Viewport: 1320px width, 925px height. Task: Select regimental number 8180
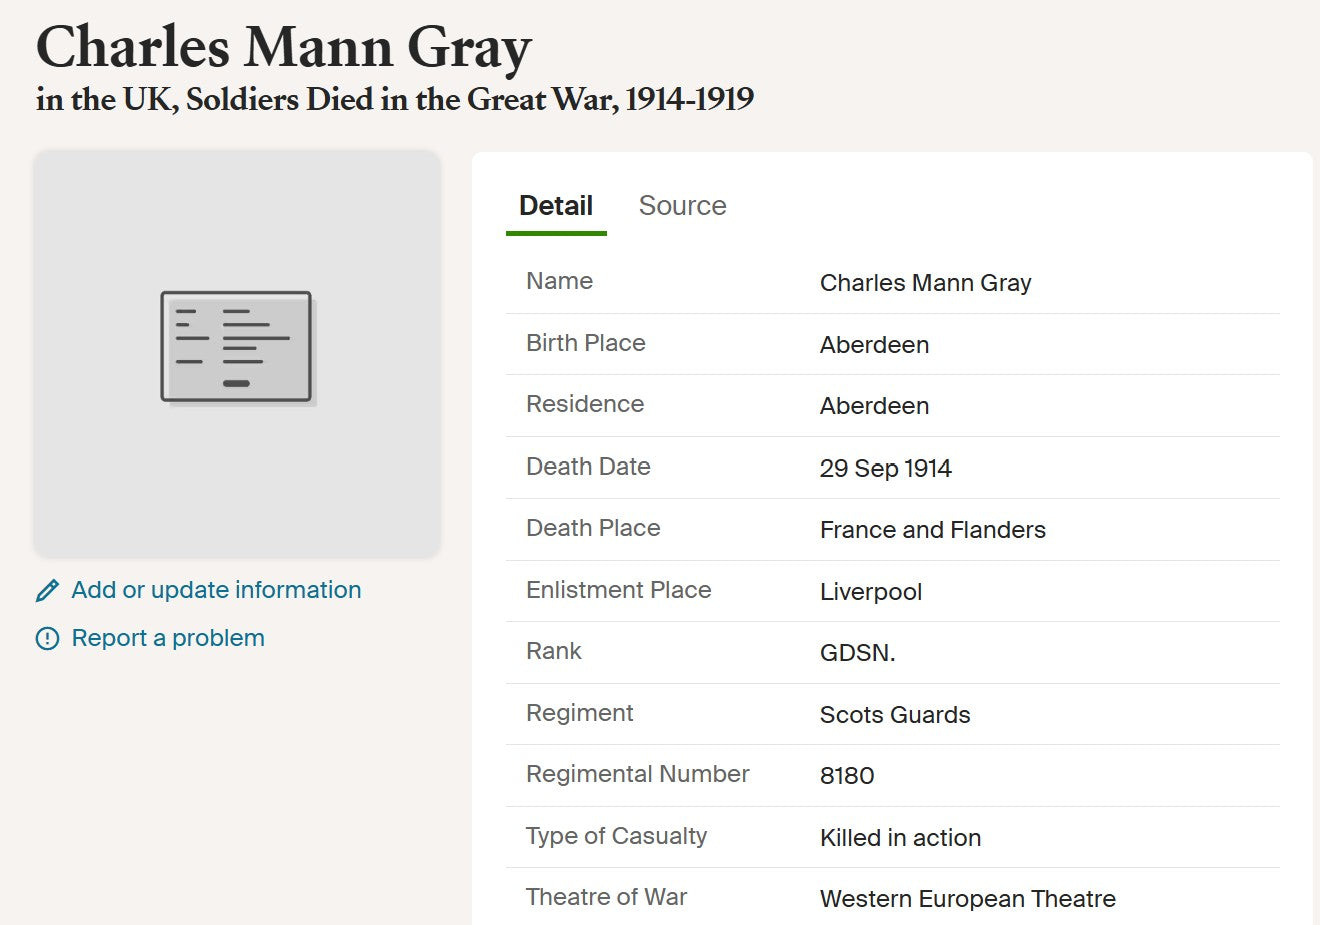pos(847,776)
